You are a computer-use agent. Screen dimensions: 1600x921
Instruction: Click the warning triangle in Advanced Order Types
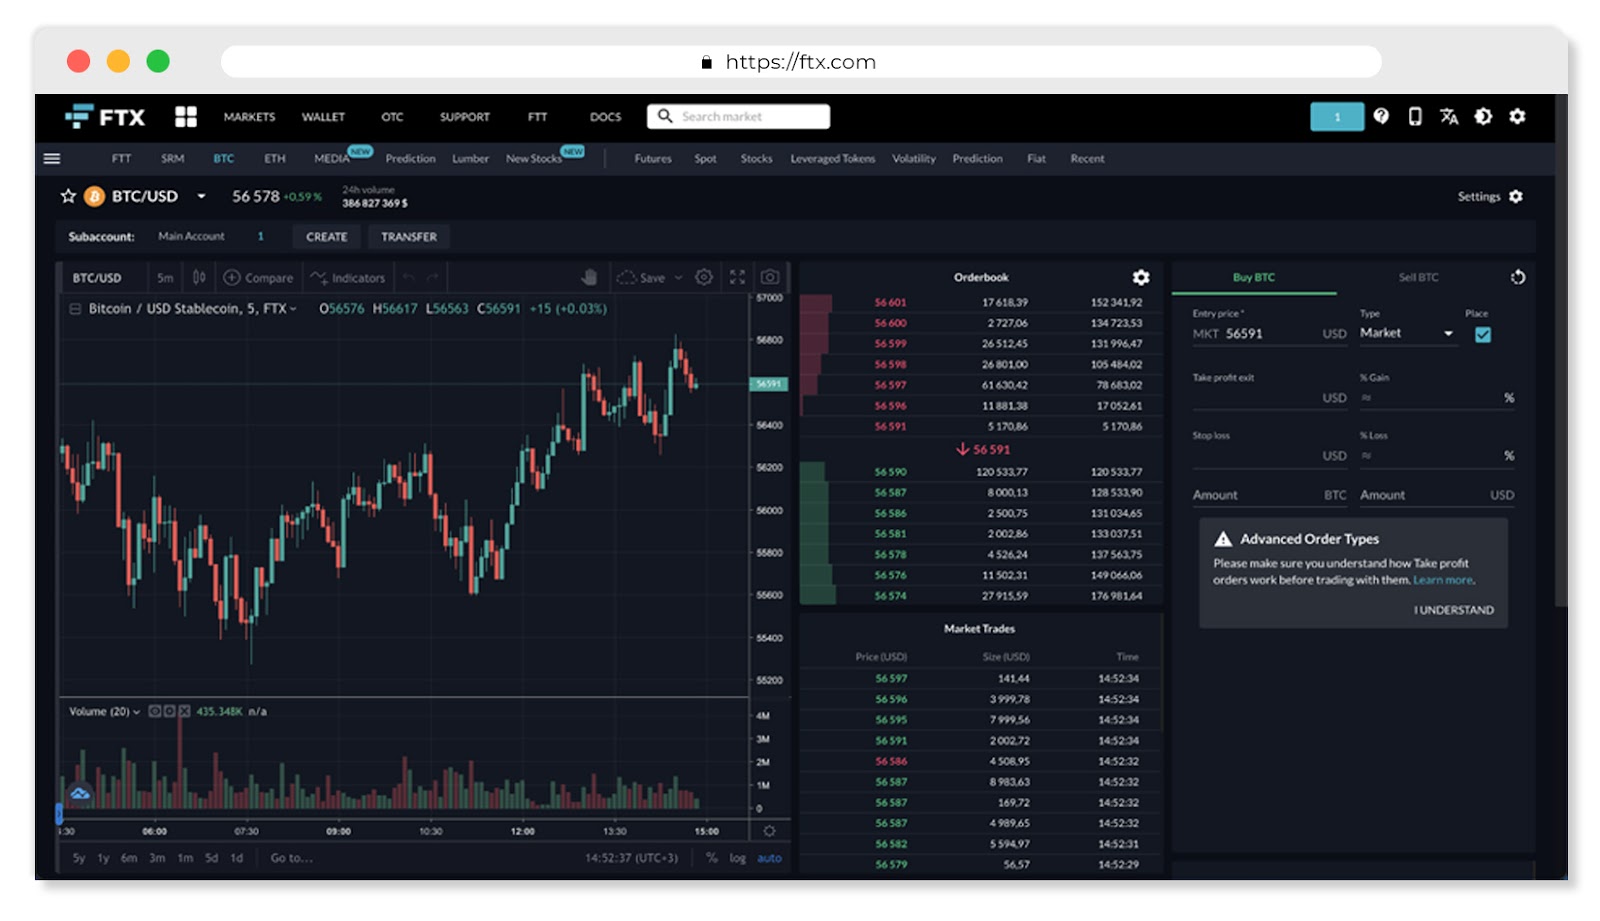[1223, 539]
